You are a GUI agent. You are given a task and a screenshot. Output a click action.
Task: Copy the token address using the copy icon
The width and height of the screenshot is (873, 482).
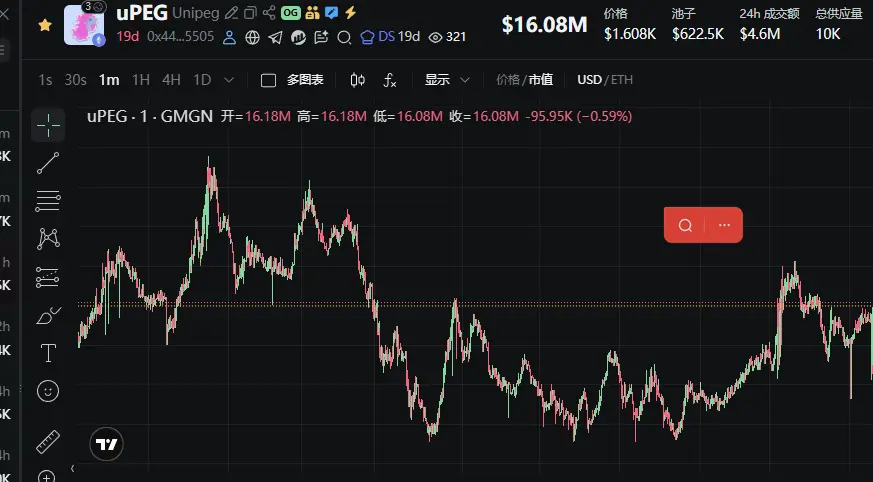(251, 13)
